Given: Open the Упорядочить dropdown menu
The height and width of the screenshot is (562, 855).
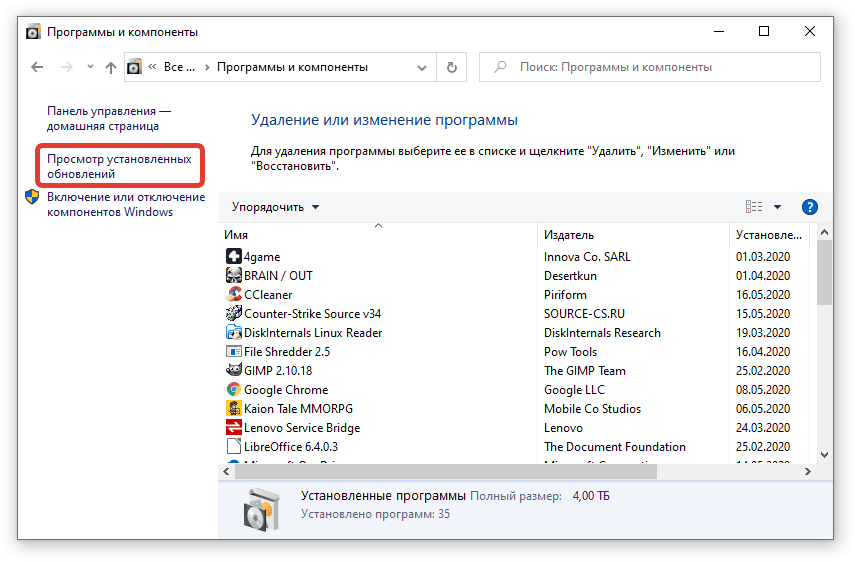Looking at the screenshot, I should [275, 207].
